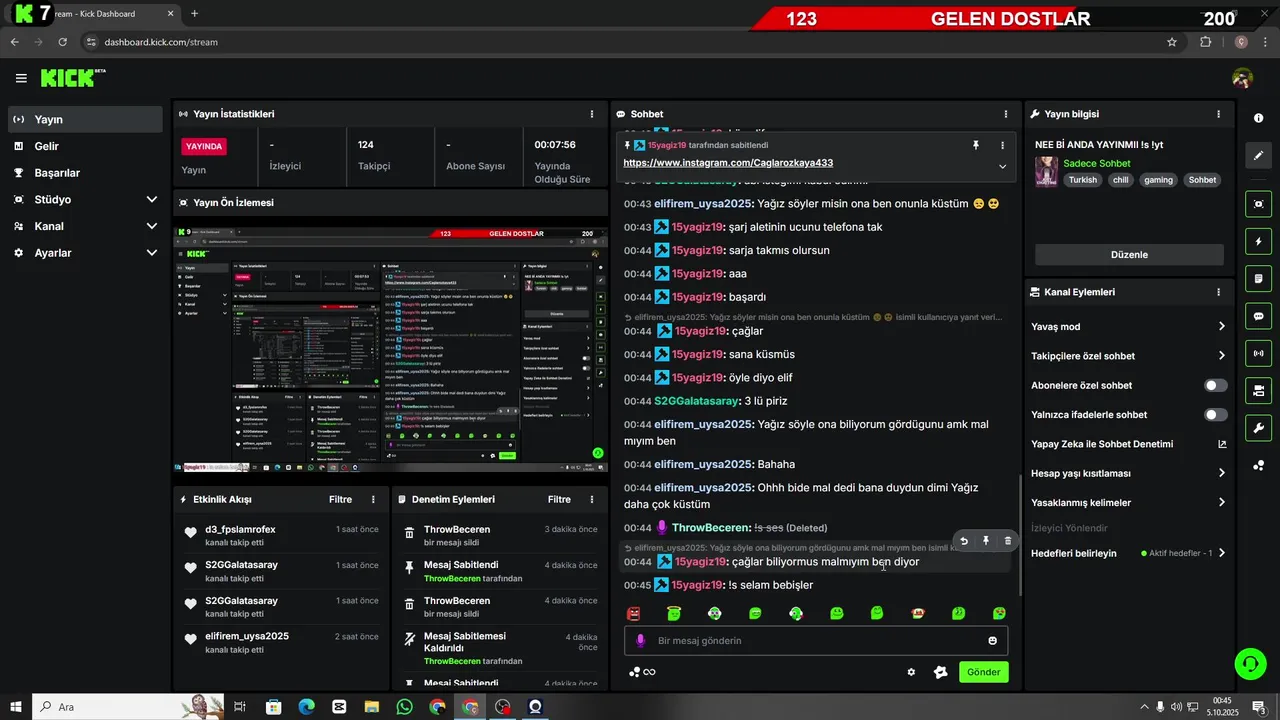Open Yasaklanmış kelimeler settings
1280x720 pixels.
click(1129, 503)
